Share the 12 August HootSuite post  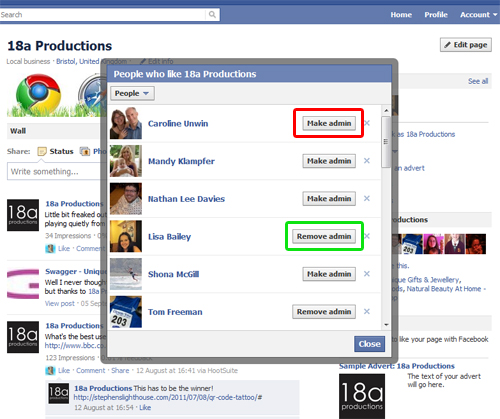pyautogui.click(x=120, y=370)
